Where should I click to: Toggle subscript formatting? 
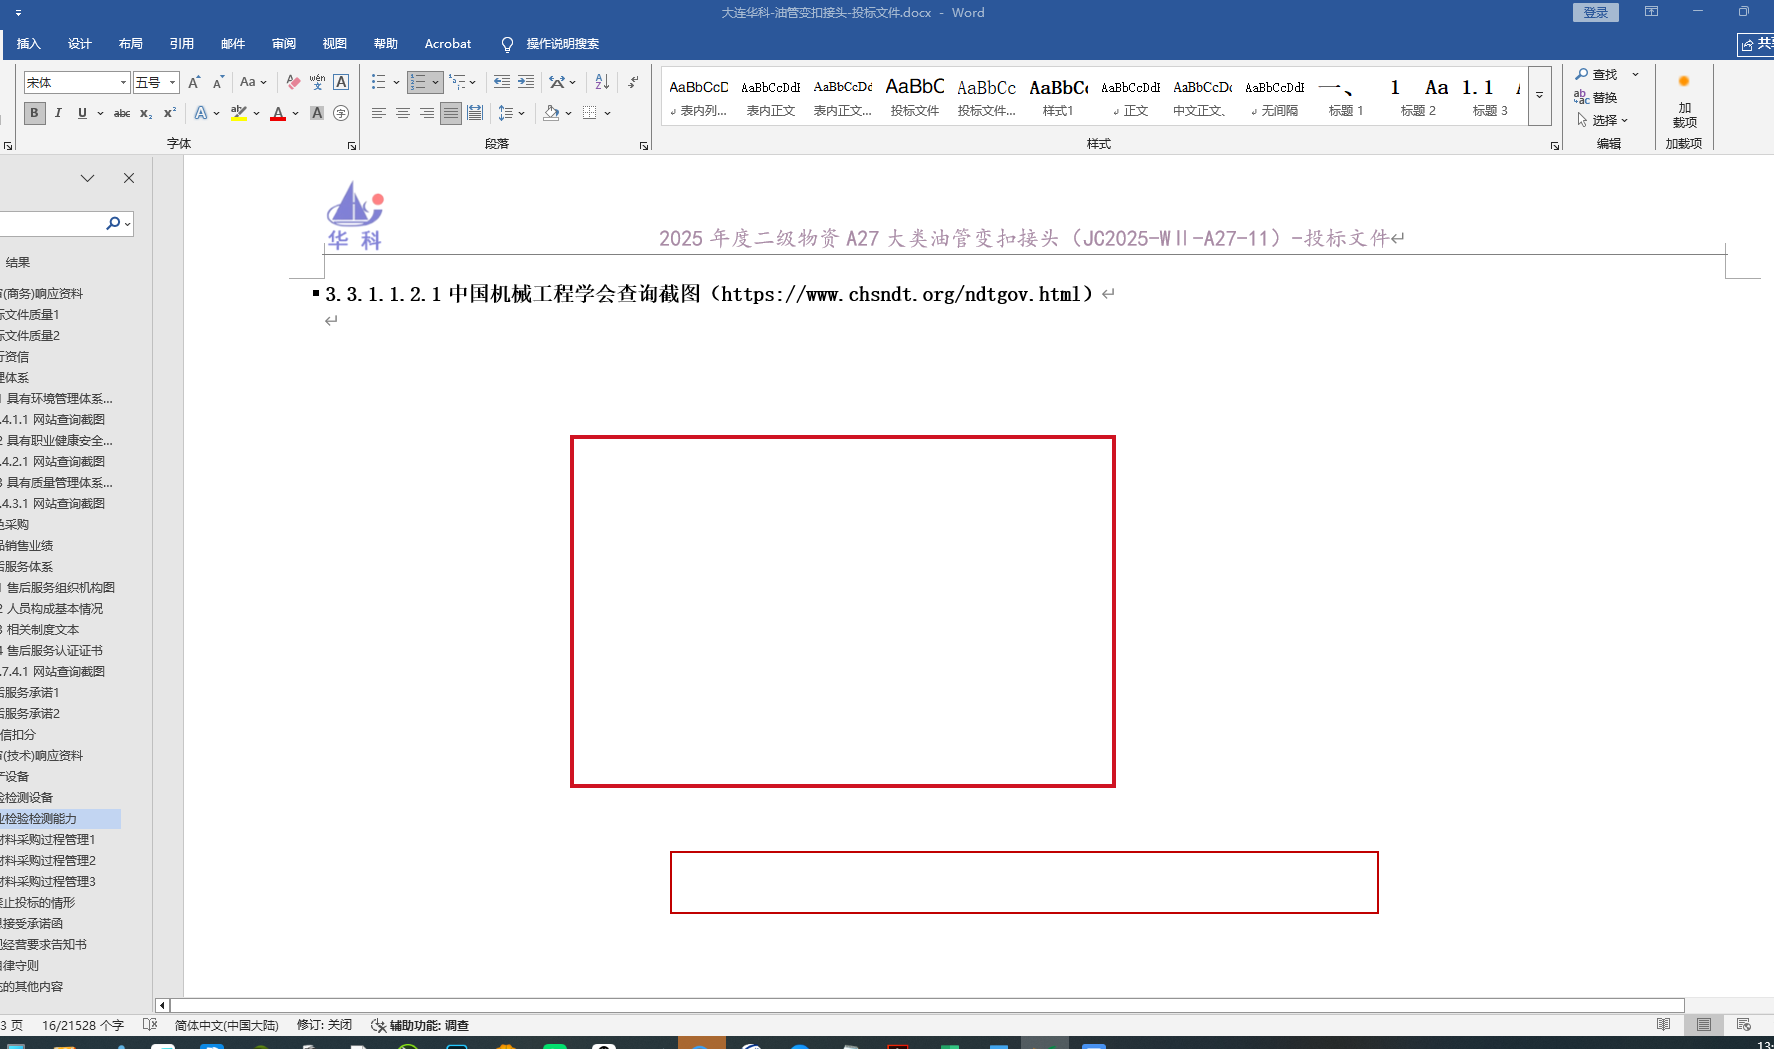pyautogui.click(x=146, y=113)
